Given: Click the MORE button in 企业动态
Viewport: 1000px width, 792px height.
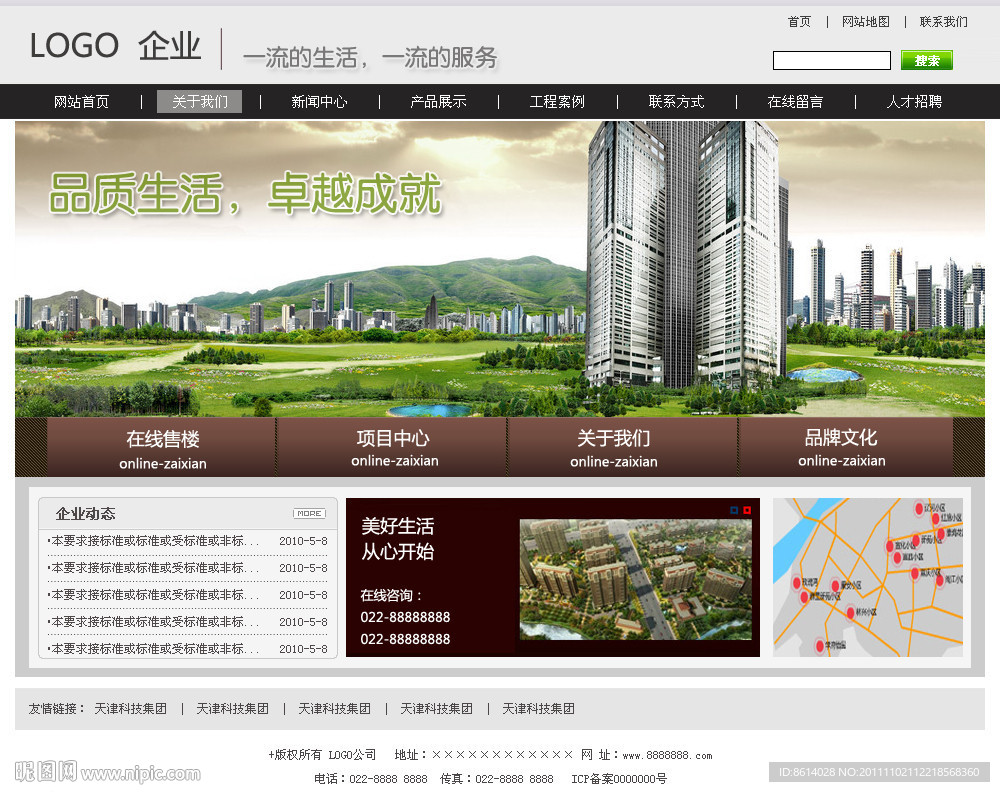Looking at the screenshot, I should point(309,513).
